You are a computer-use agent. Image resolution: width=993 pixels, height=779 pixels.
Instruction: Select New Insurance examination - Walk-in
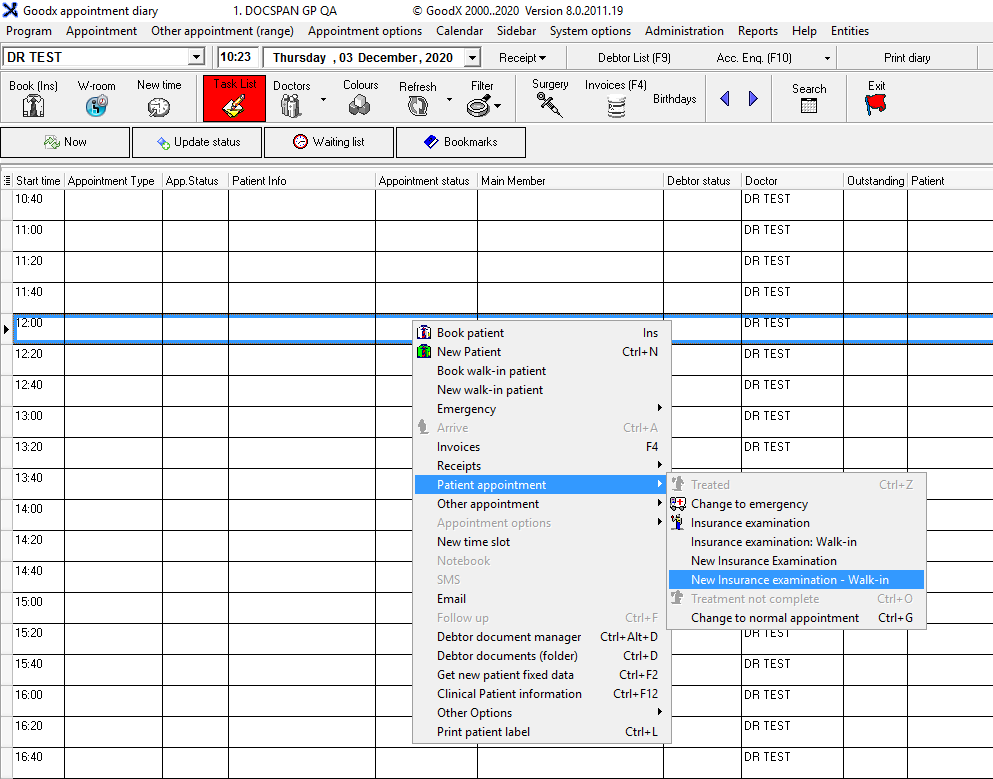pos(789,580)
